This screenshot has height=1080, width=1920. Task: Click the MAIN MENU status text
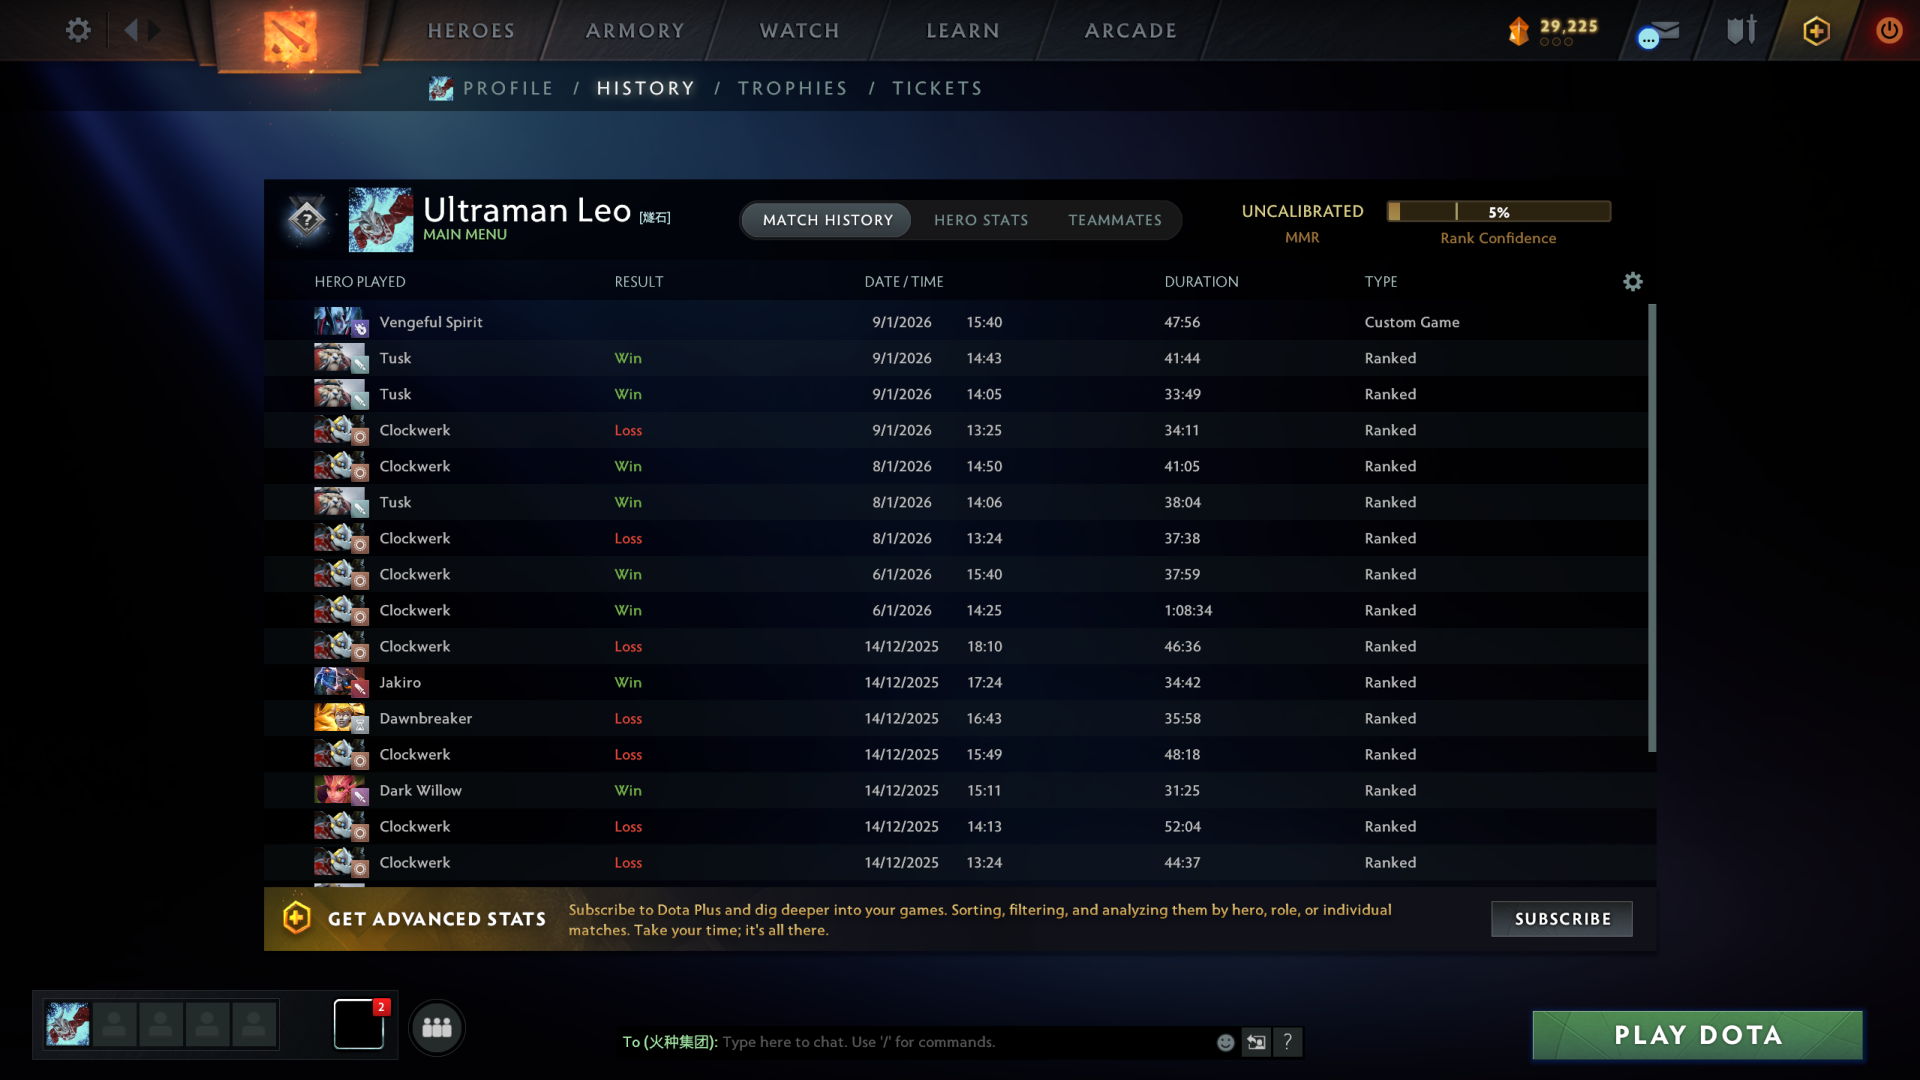click(465, 234)
